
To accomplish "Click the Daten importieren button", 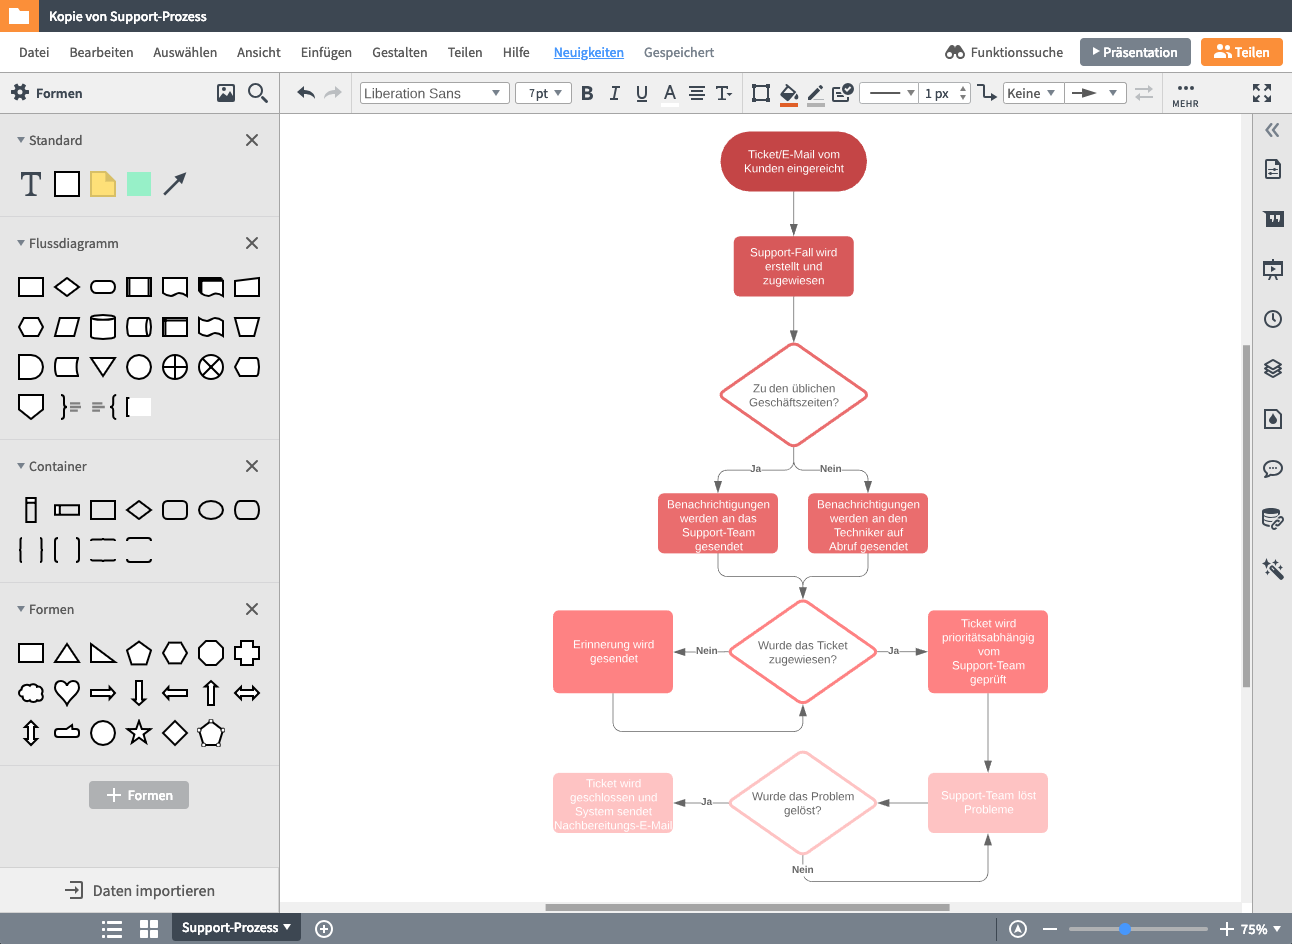I will coord(139,890).
